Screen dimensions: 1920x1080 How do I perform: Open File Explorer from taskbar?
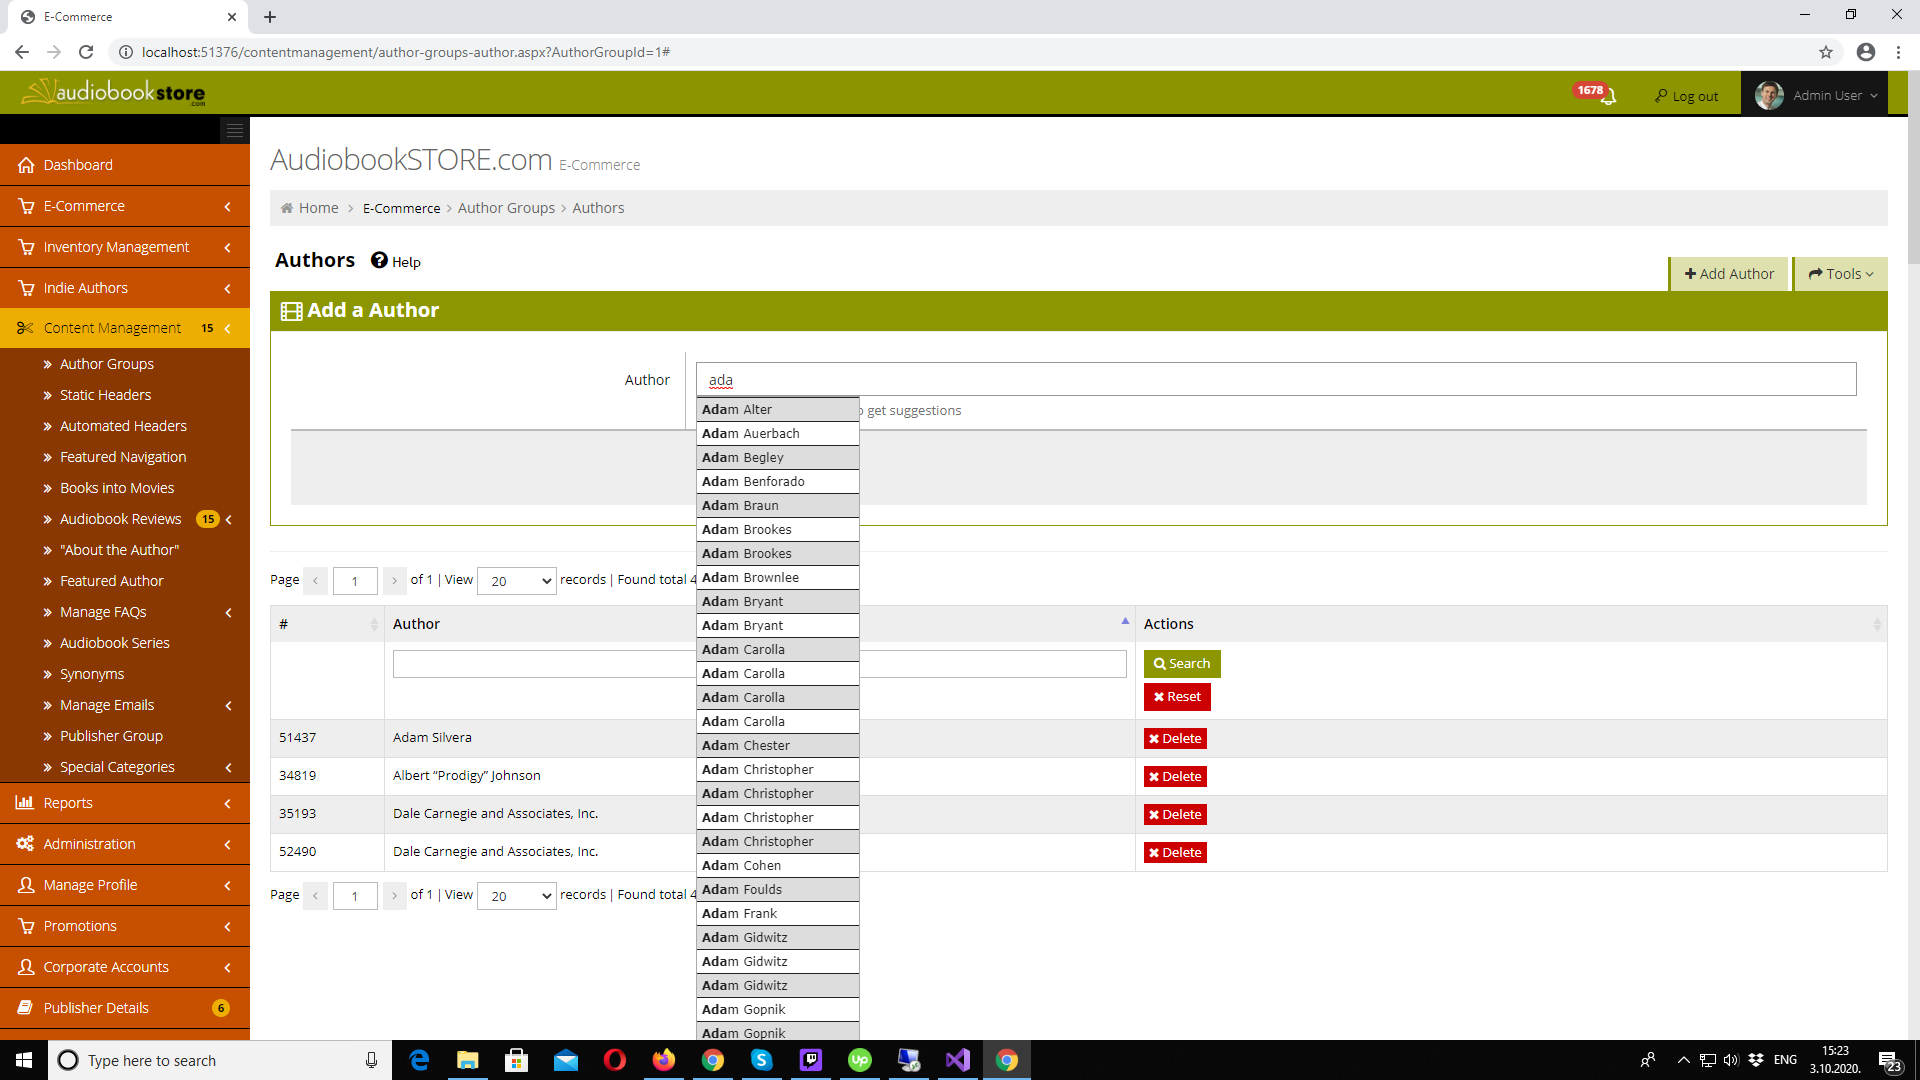pos(468,1060)
